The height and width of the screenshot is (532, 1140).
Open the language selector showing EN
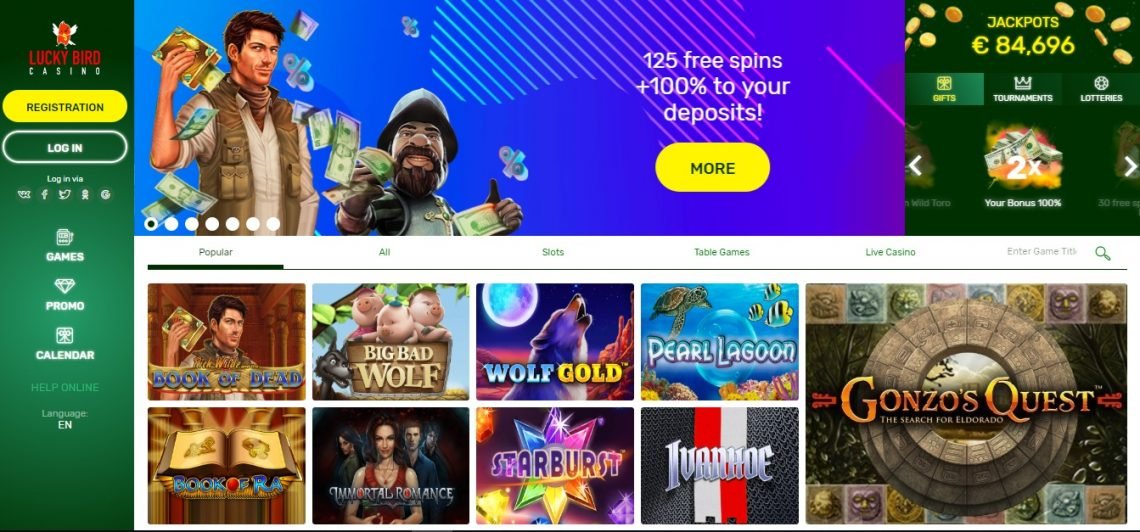[x=65, y=425]
